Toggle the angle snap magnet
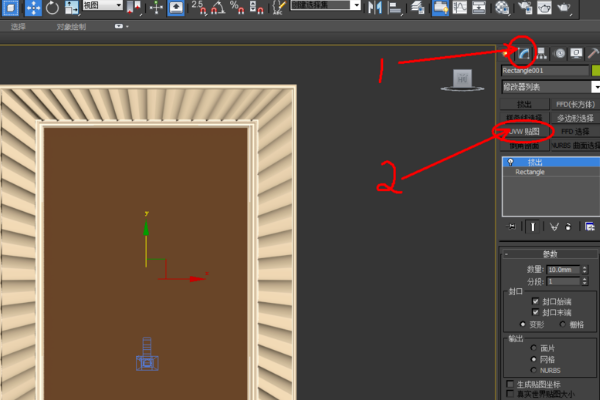 pos(218,7)
